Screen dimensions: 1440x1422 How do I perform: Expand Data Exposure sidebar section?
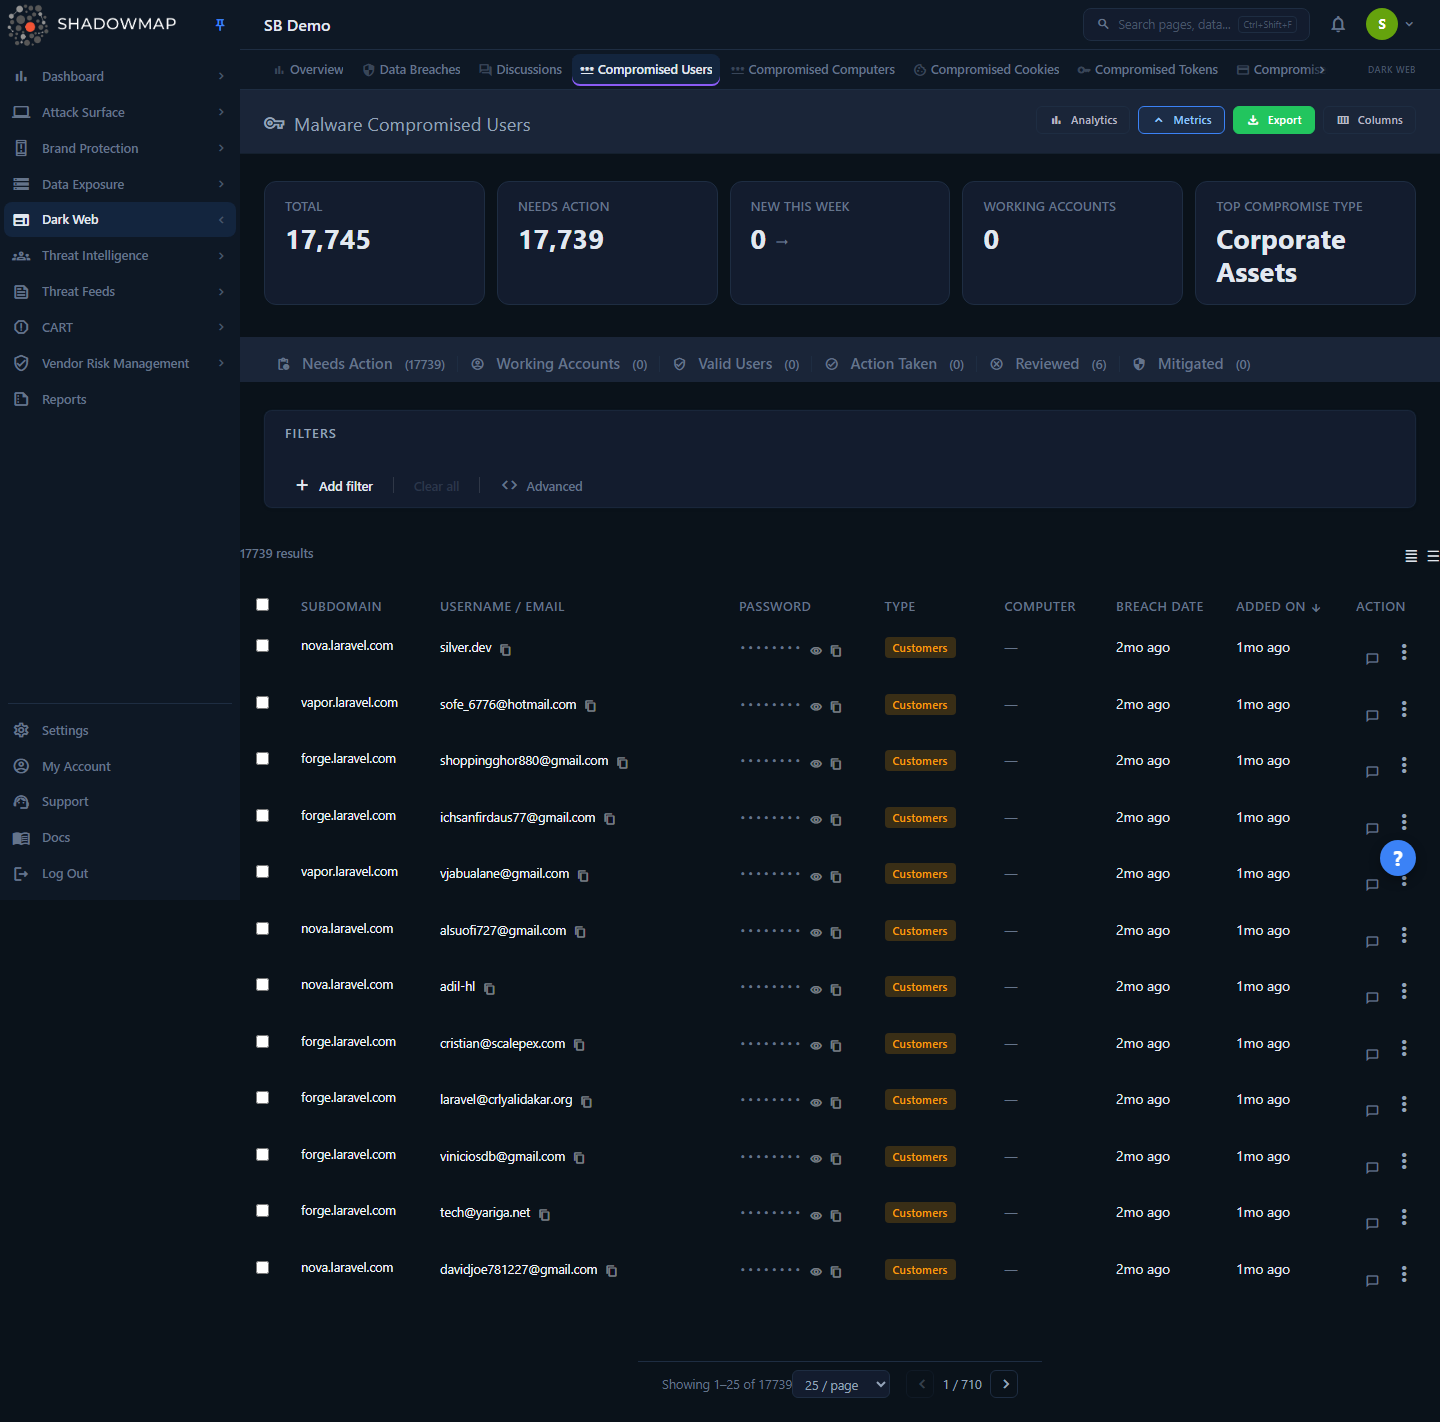coord(120,184)
